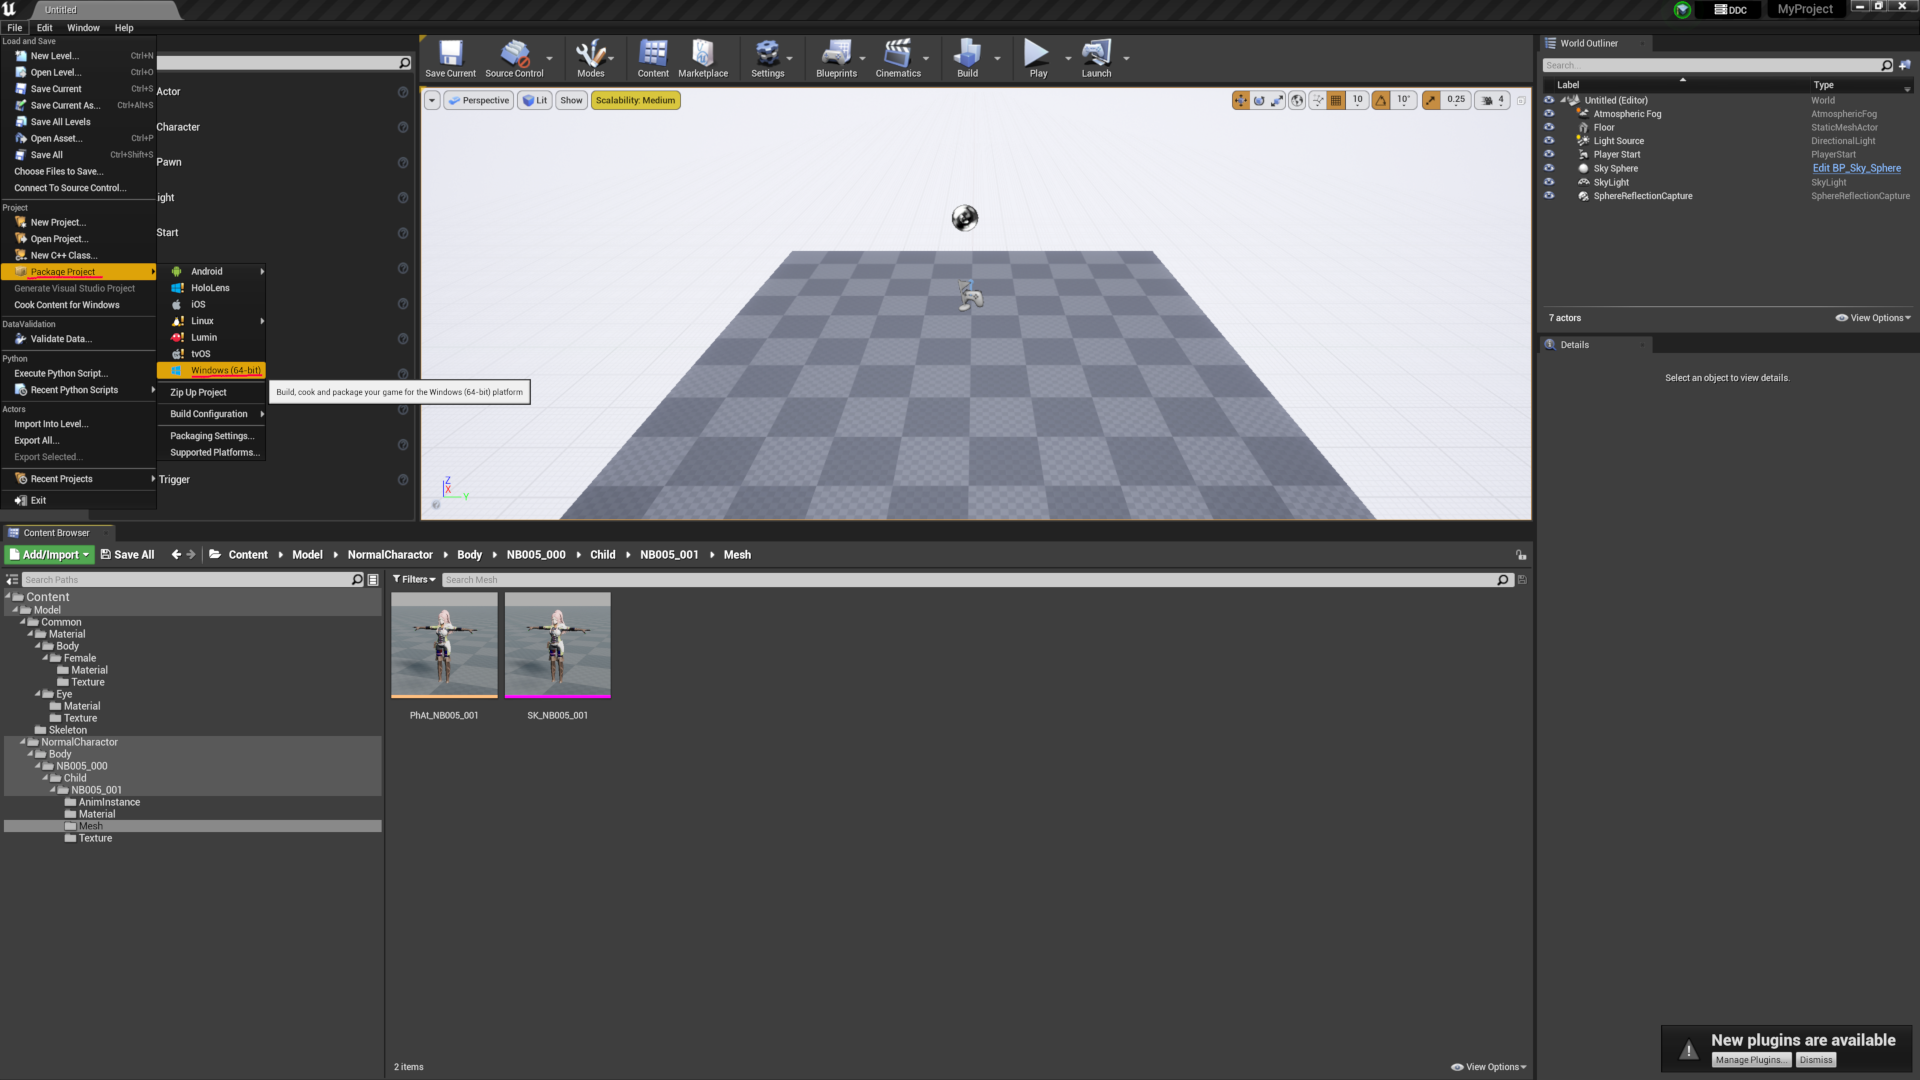Select the scale gizmo in viewport
Screen dimensions: 1920x1080
click(1277, 100)
